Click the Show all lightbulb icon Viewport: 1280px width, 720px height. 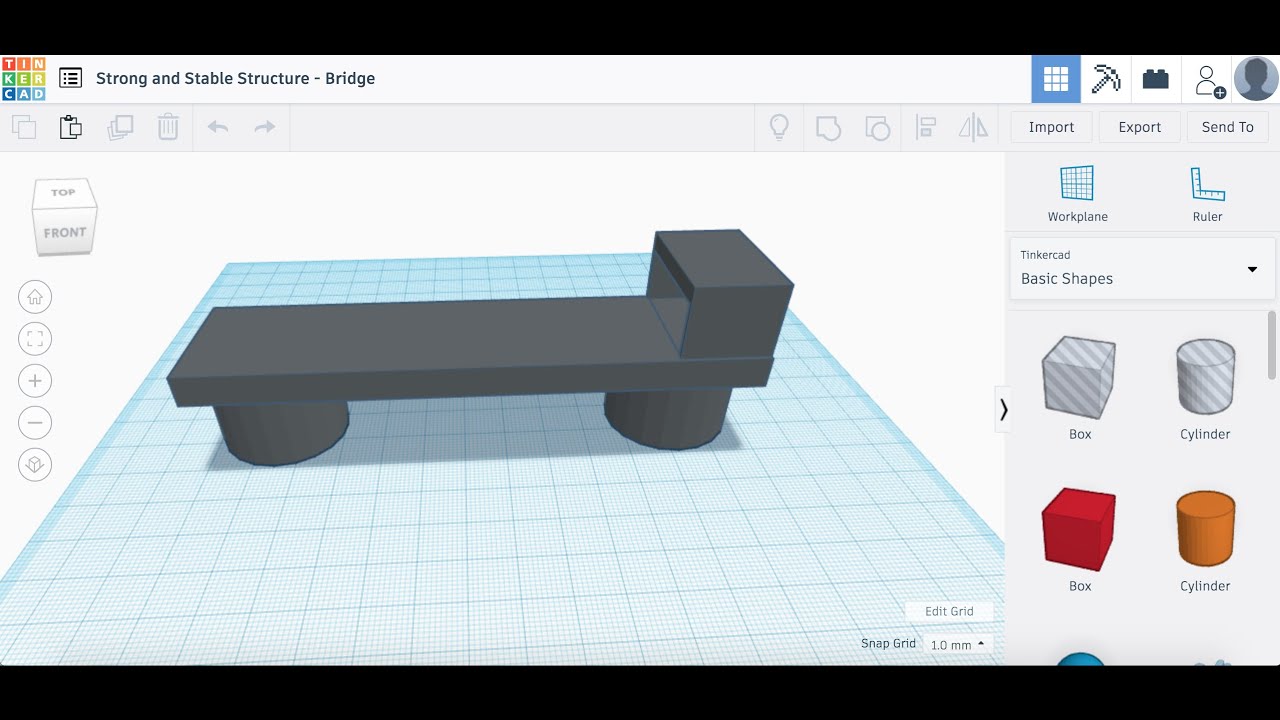coord(779,127)
